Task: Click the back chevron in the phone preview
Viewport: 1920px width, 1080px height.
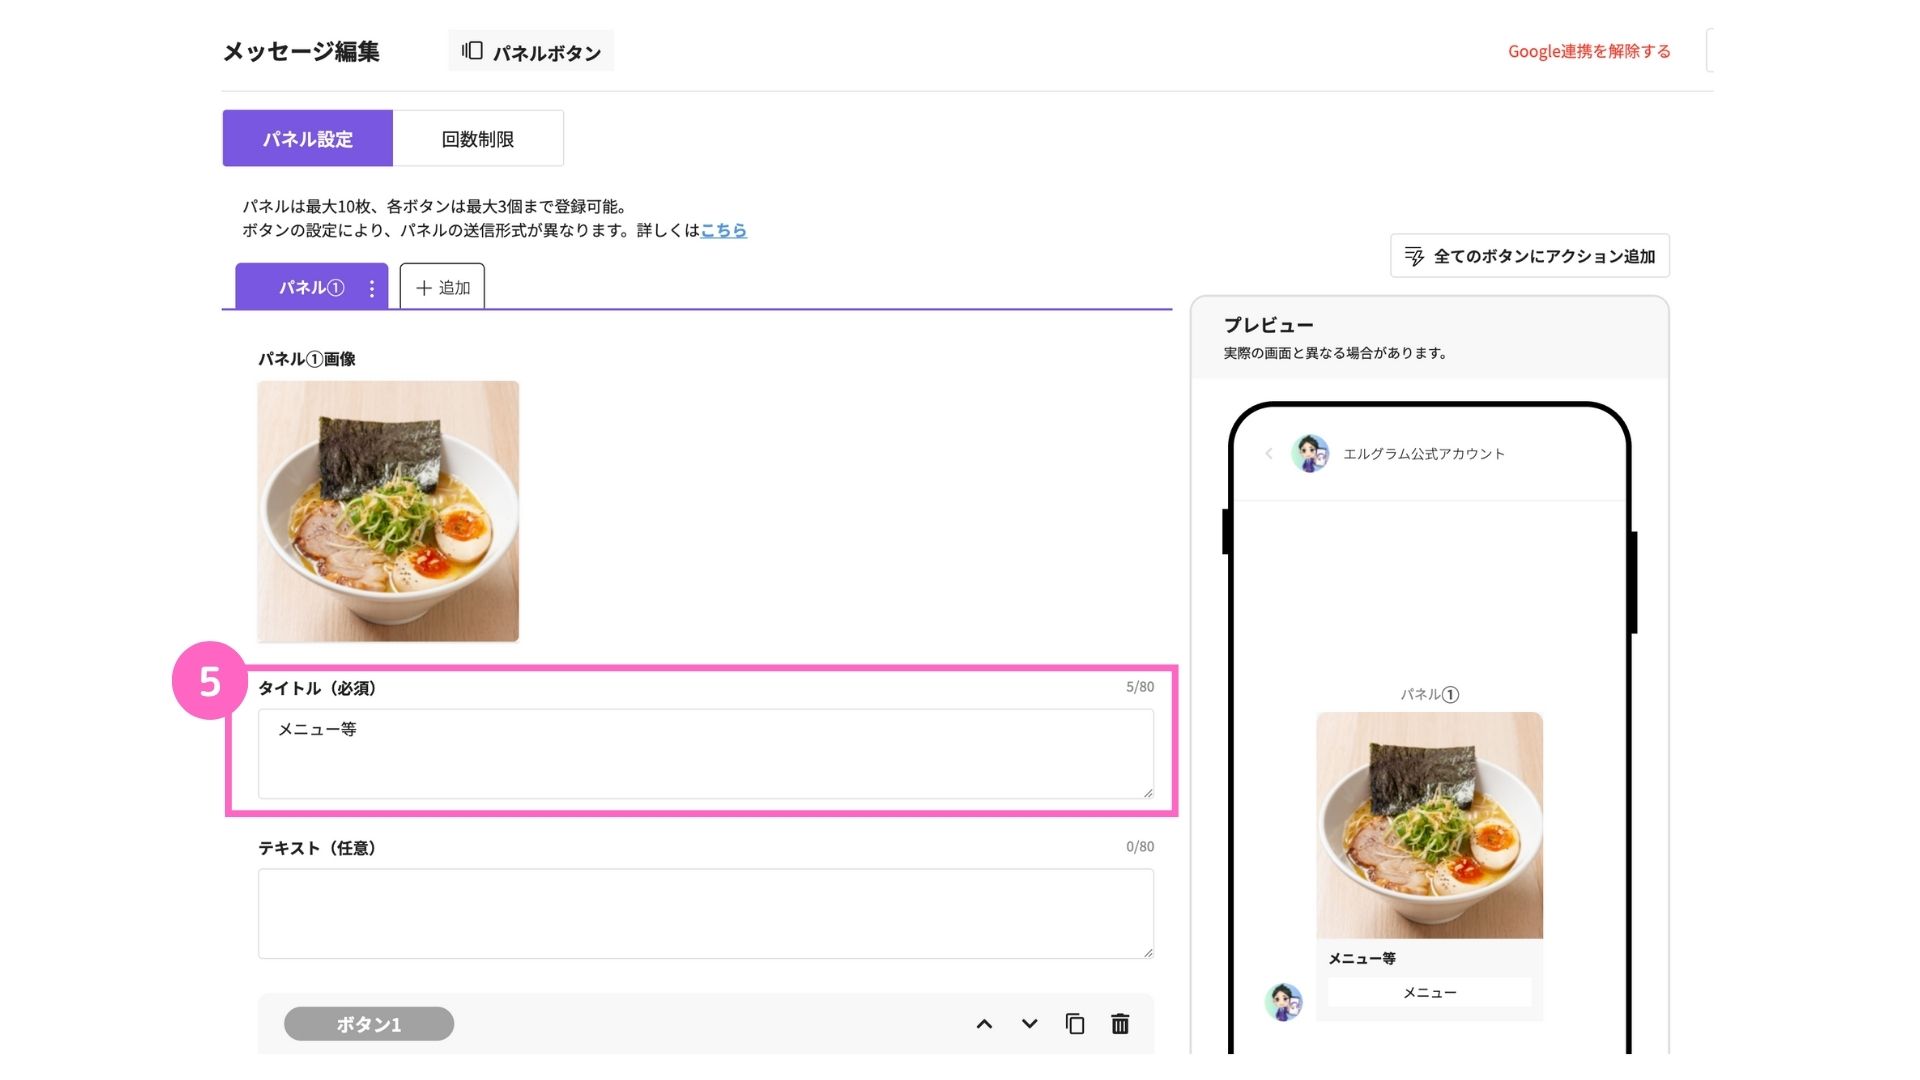Action: point(1269,454)
